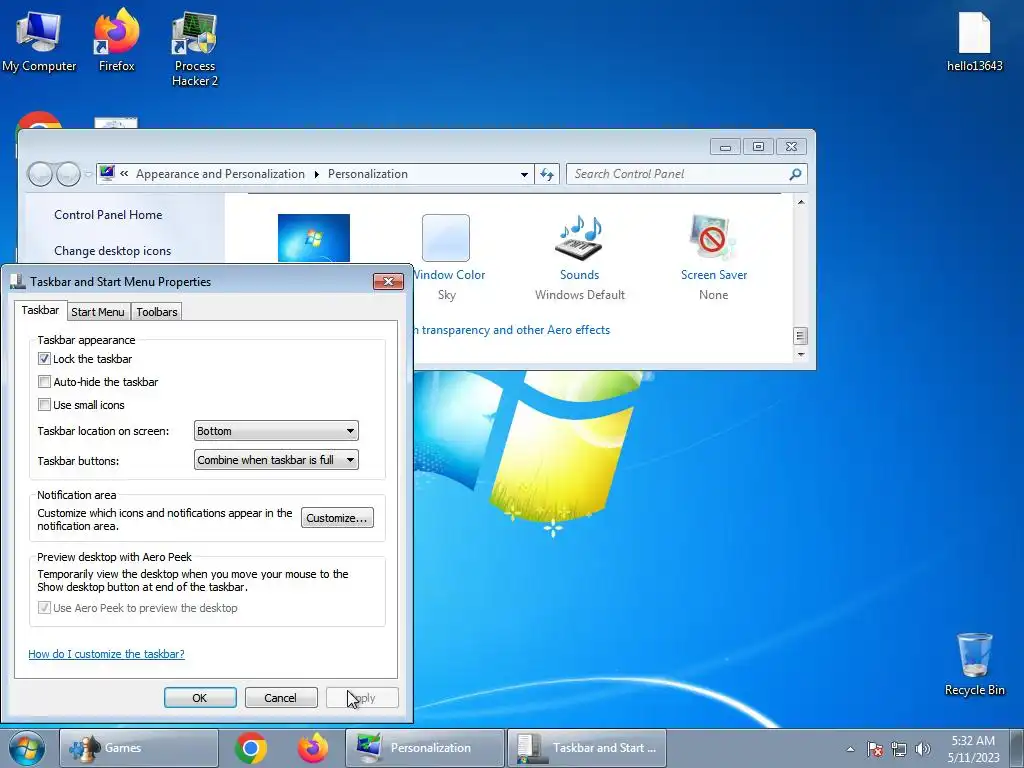Show hidden tray icons arrow
This screenshot has width=1024, height=768.
tap(850, 749)
